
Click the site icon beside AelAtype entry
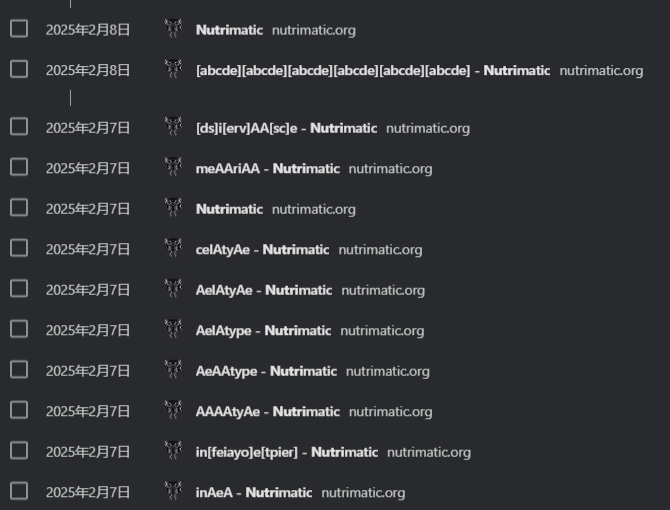(173, 330)
